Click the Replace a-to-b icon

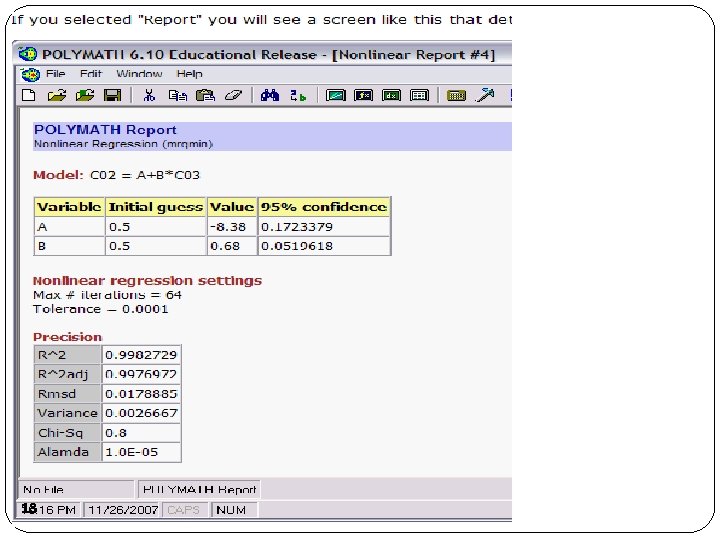coord(298,96)
